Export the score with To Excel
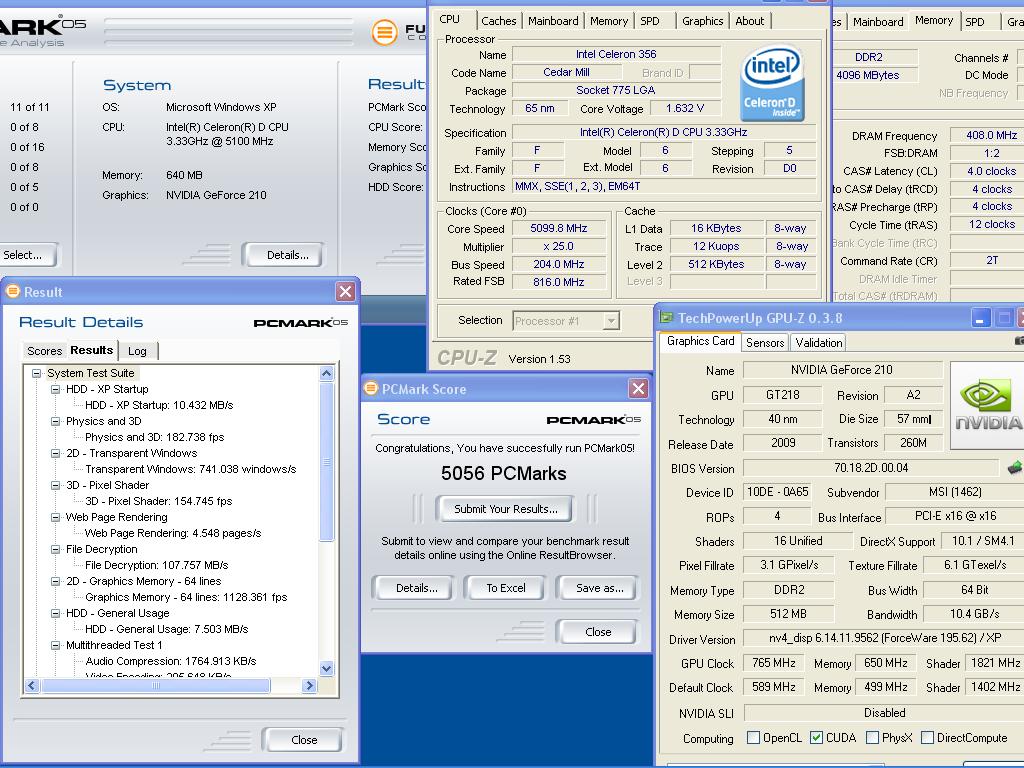1024x768 pixels. point(505,588)
